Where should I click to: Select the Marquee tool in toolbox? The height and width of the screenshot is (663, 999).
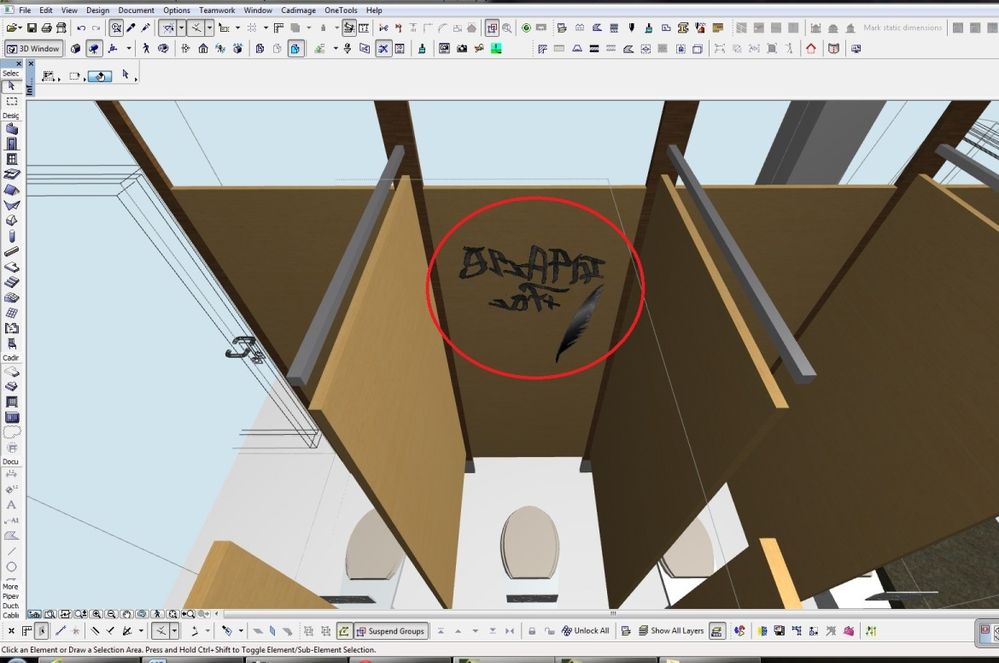[11, 101]
